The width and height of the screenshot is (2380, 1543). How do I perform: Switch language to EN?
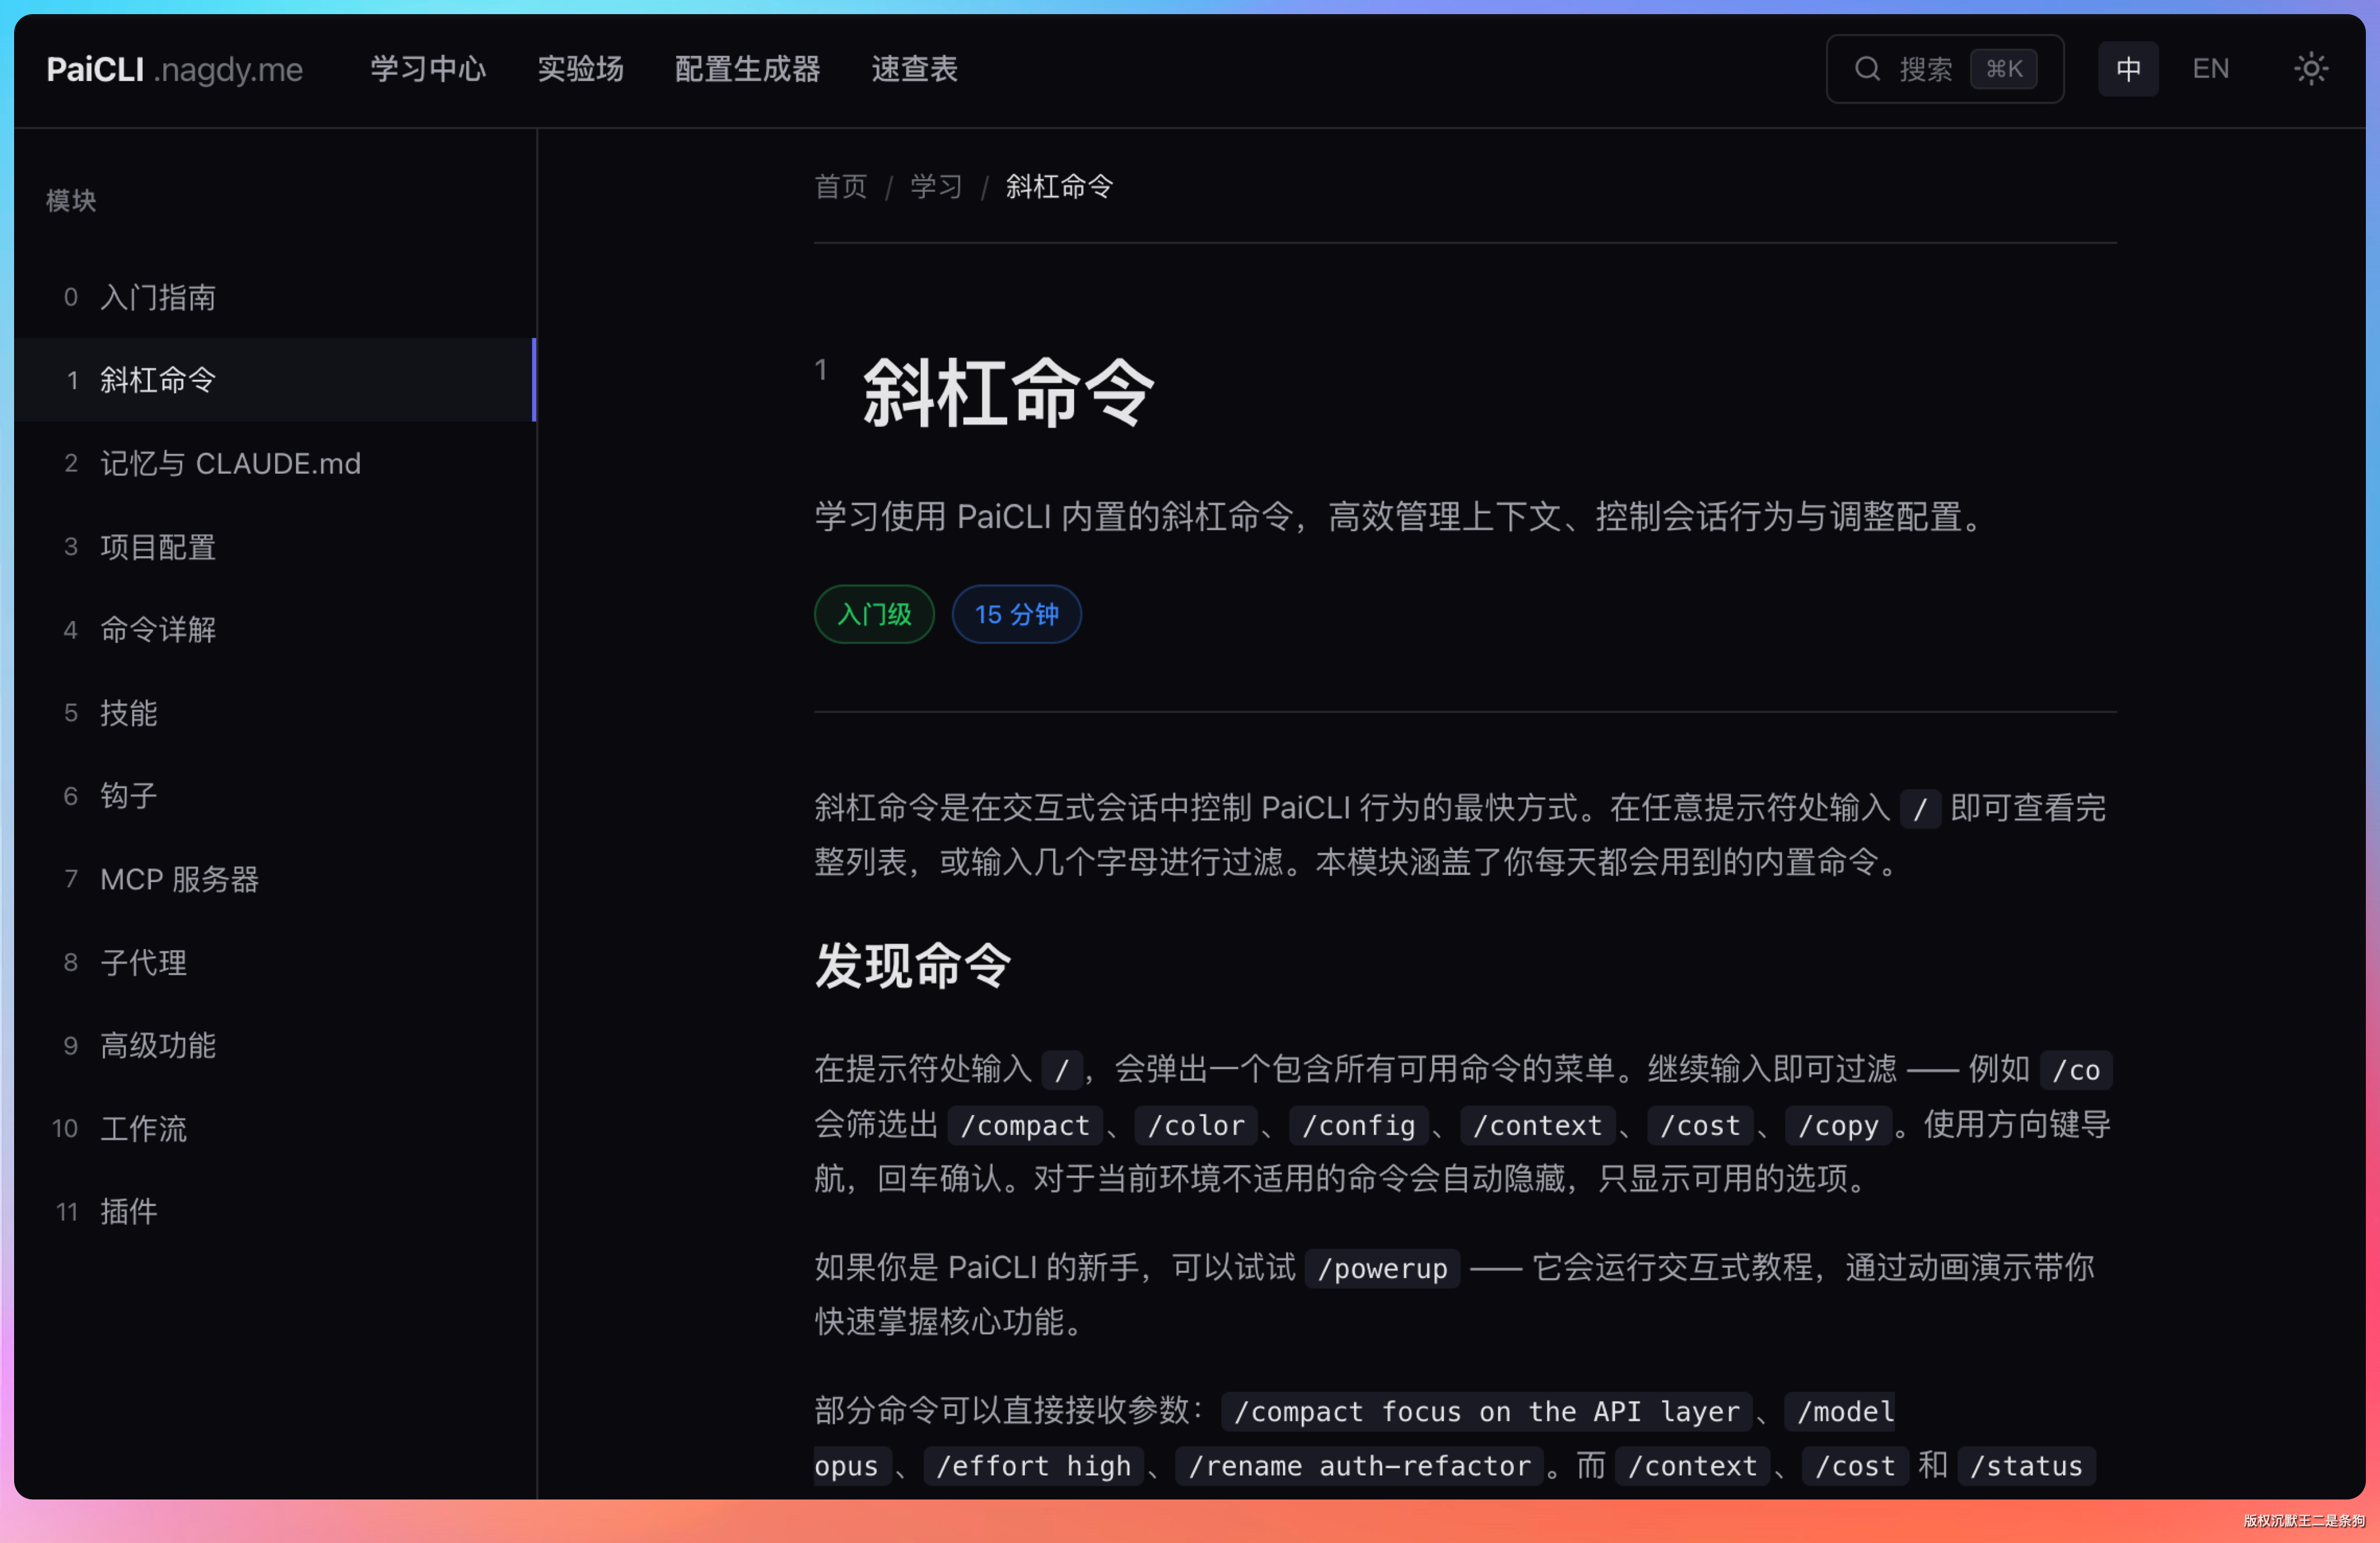(2210, 69)
